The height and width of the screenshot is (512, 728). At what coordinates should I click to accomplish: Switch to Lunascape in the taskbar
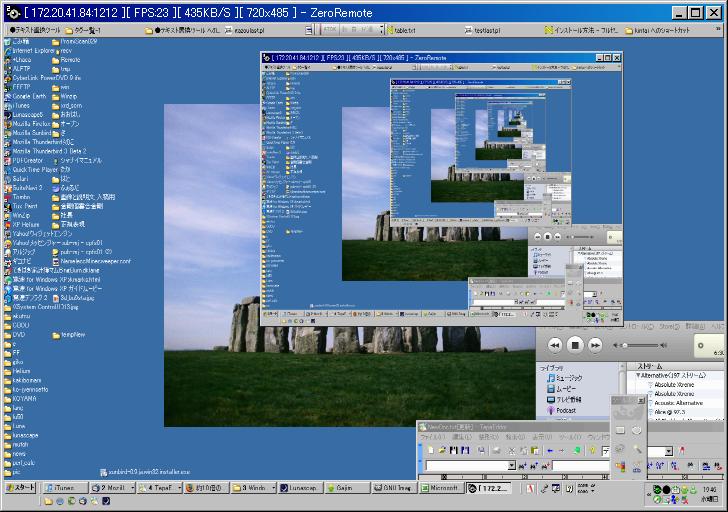tap(300, 488)
